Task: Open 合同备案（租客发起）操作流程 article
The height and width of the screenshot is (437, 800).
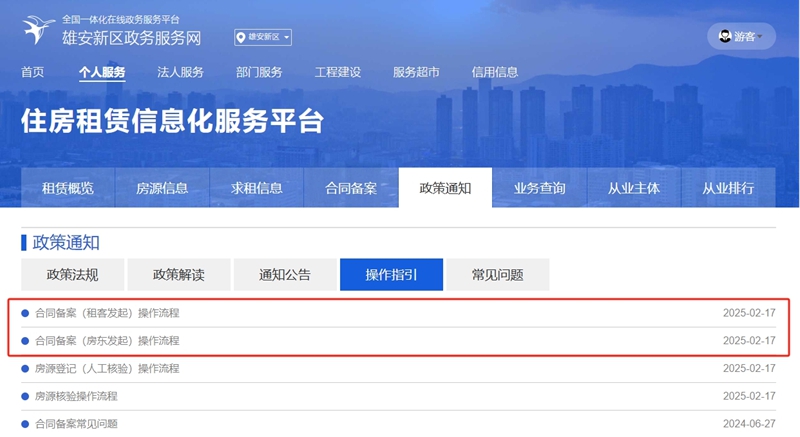Action: point(107,313)
